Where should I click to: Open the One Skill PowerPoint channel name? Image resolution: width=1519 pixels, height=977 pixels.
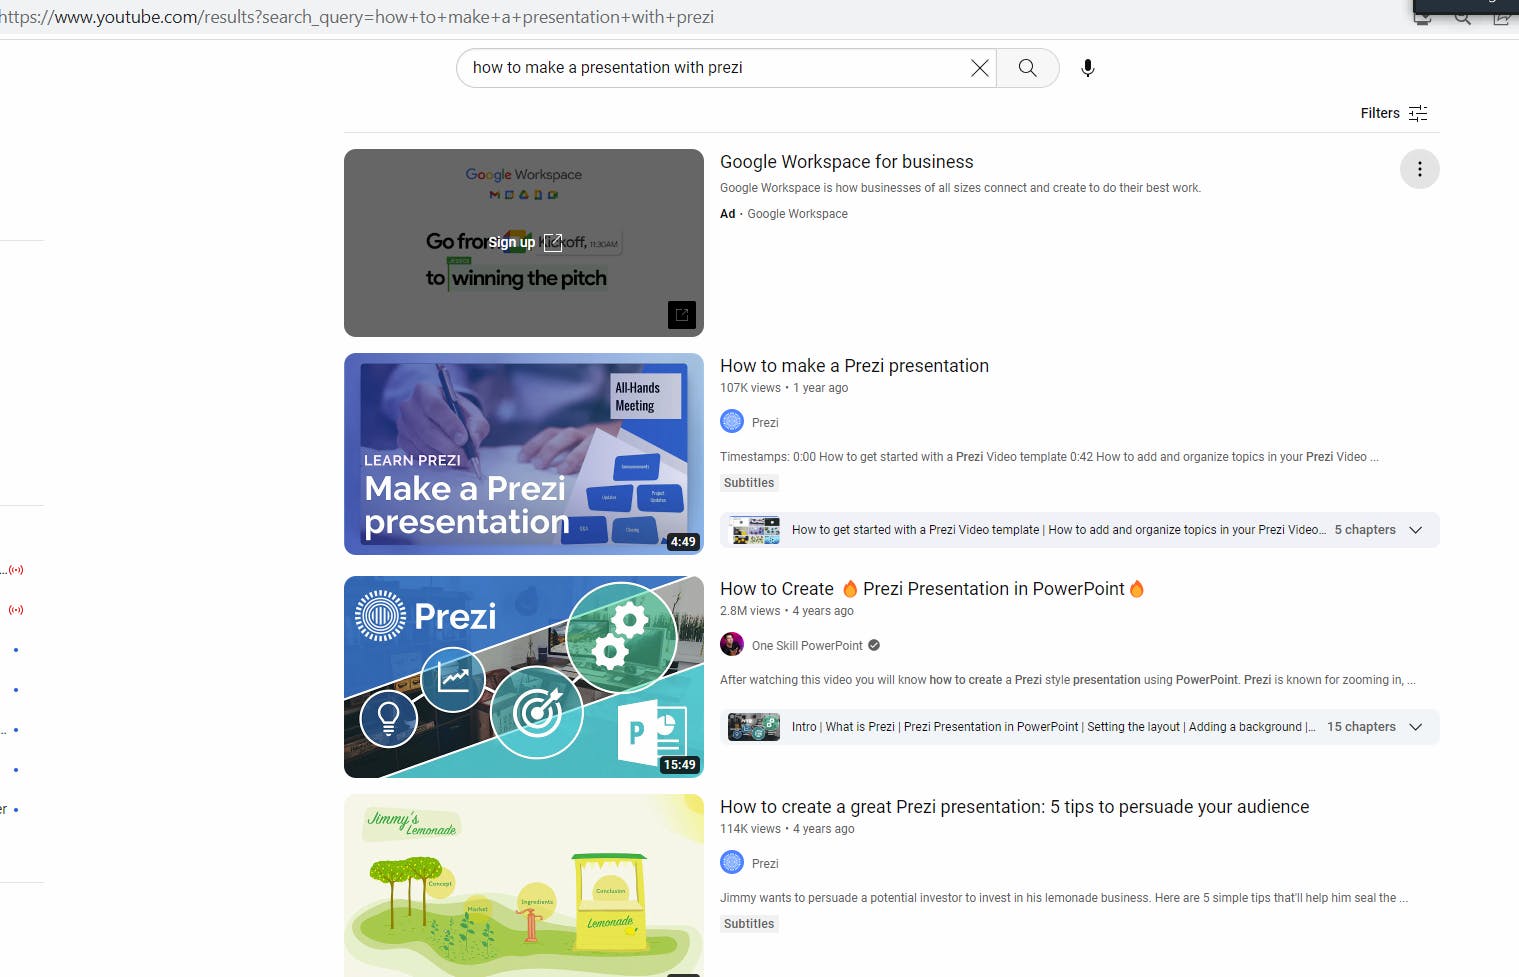[x=807, y=646]
